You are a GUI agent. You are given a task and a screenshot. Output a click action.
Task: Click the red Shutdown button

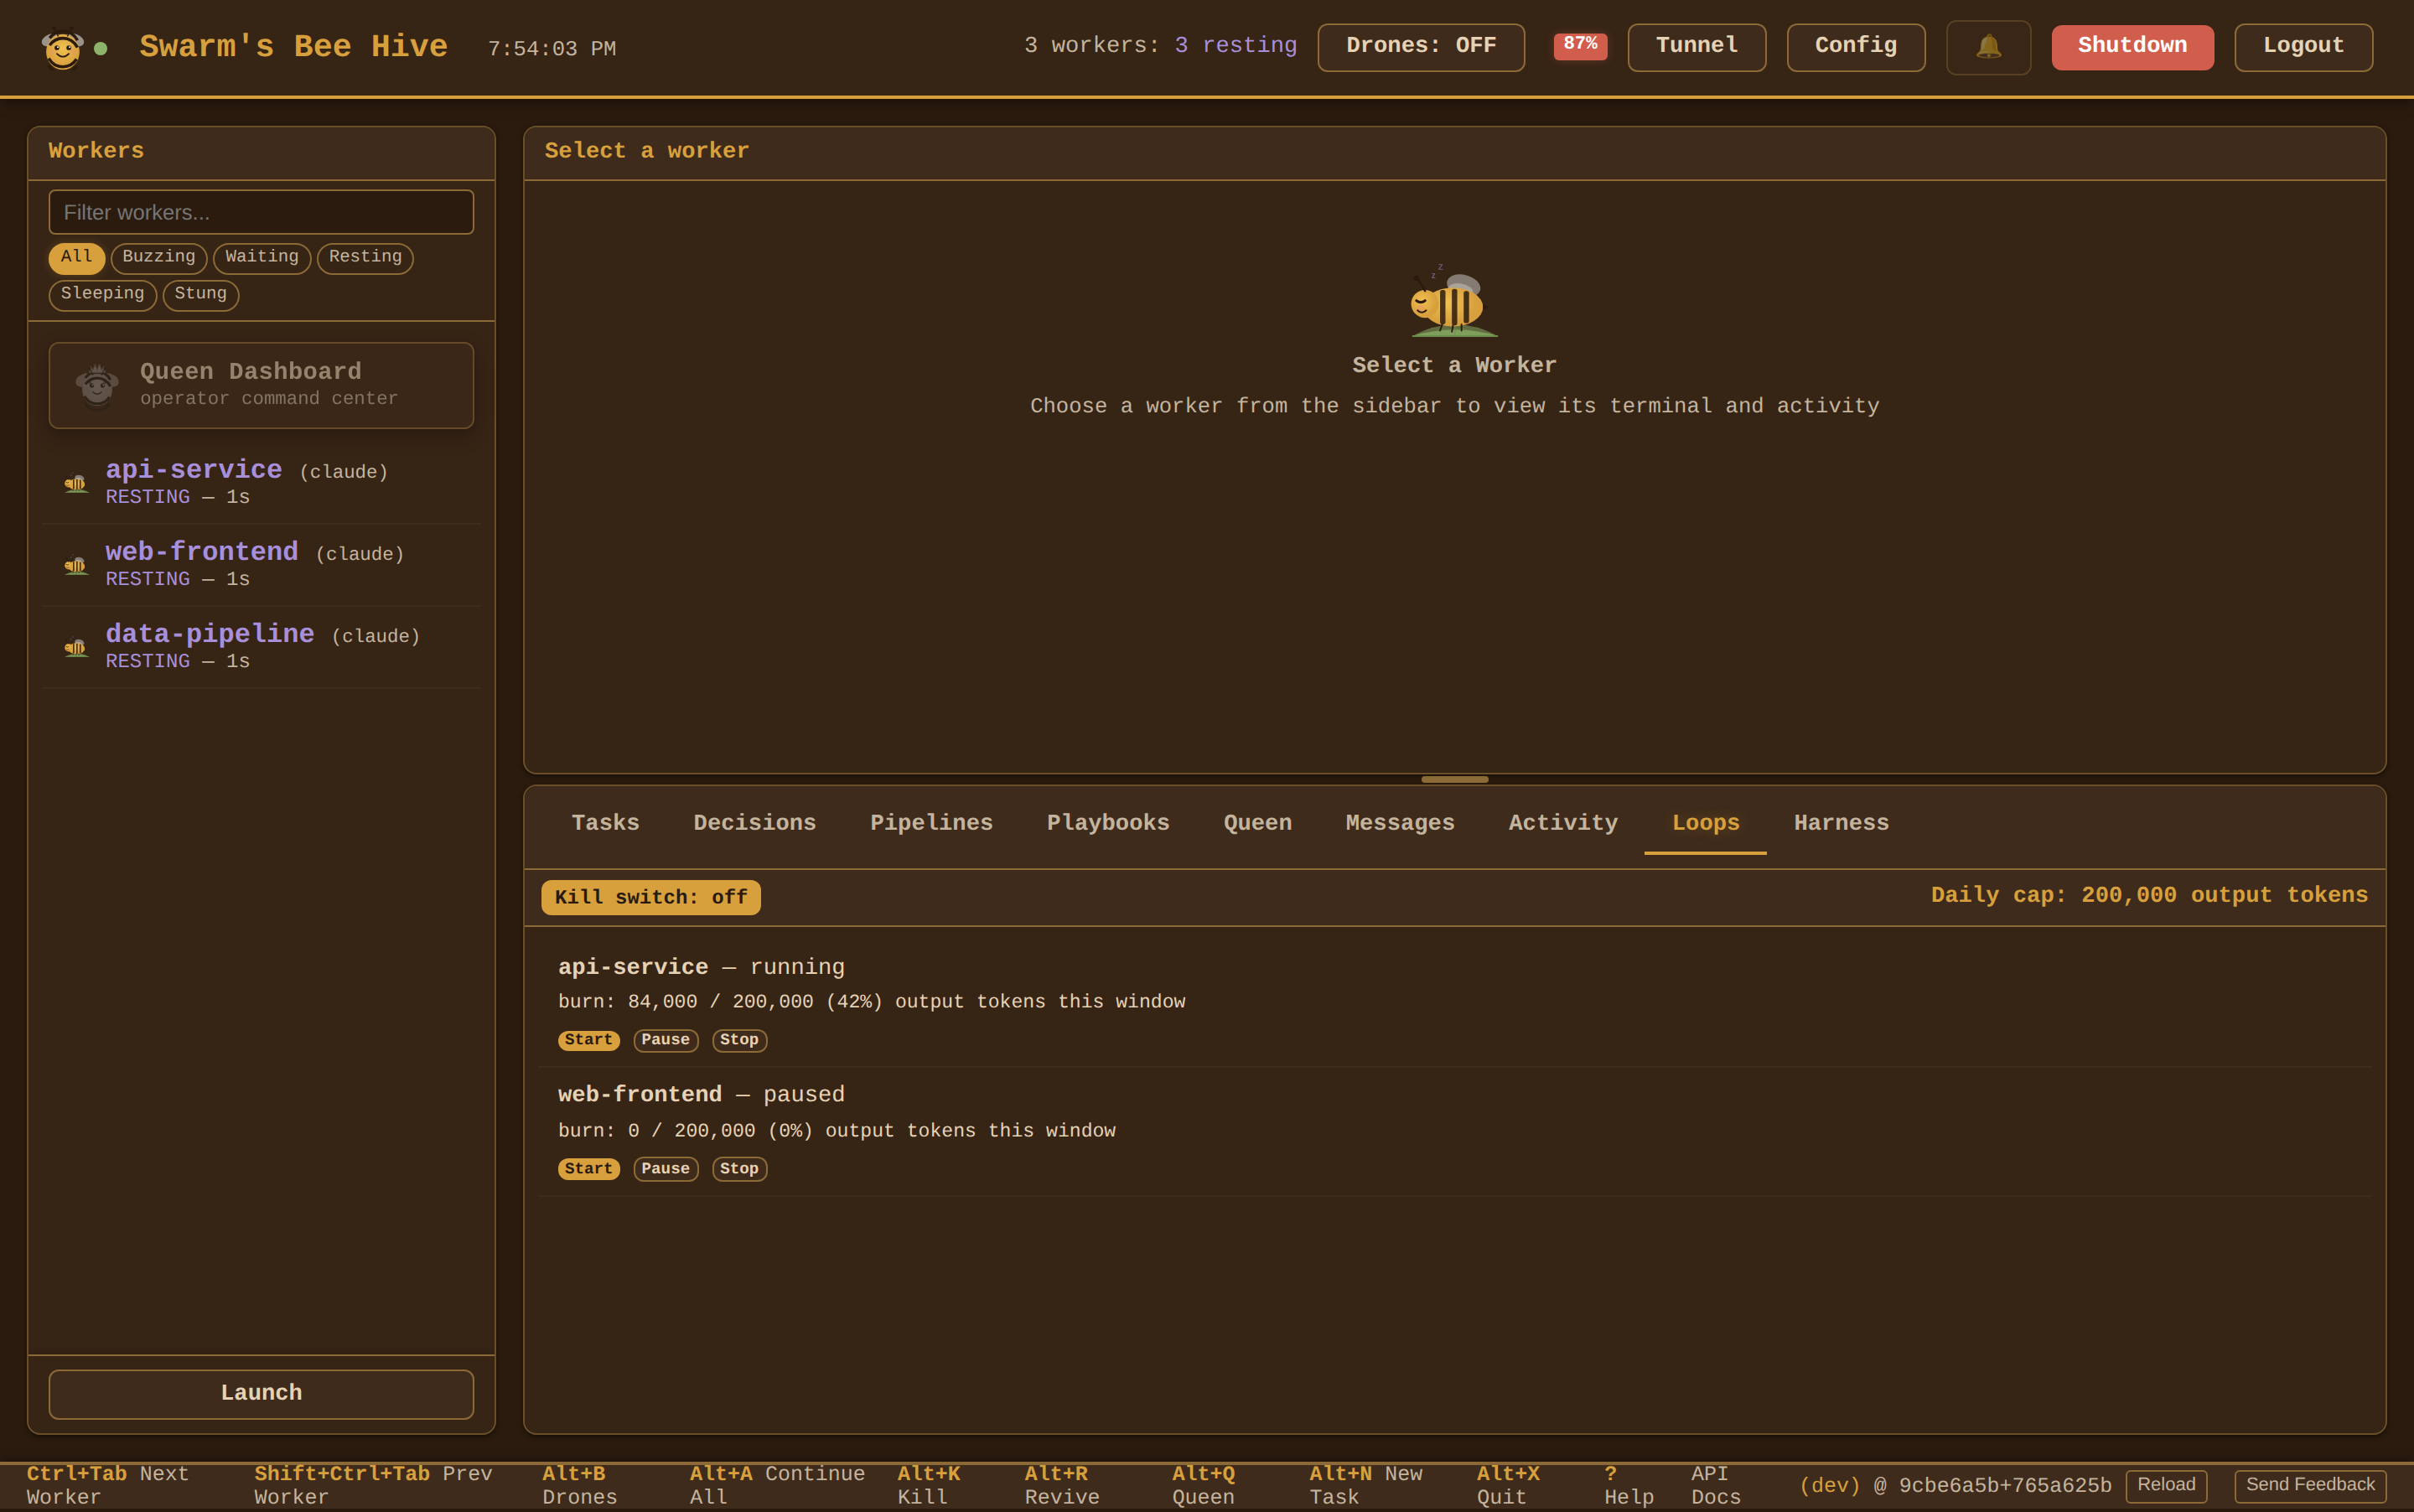point(2132,47)
